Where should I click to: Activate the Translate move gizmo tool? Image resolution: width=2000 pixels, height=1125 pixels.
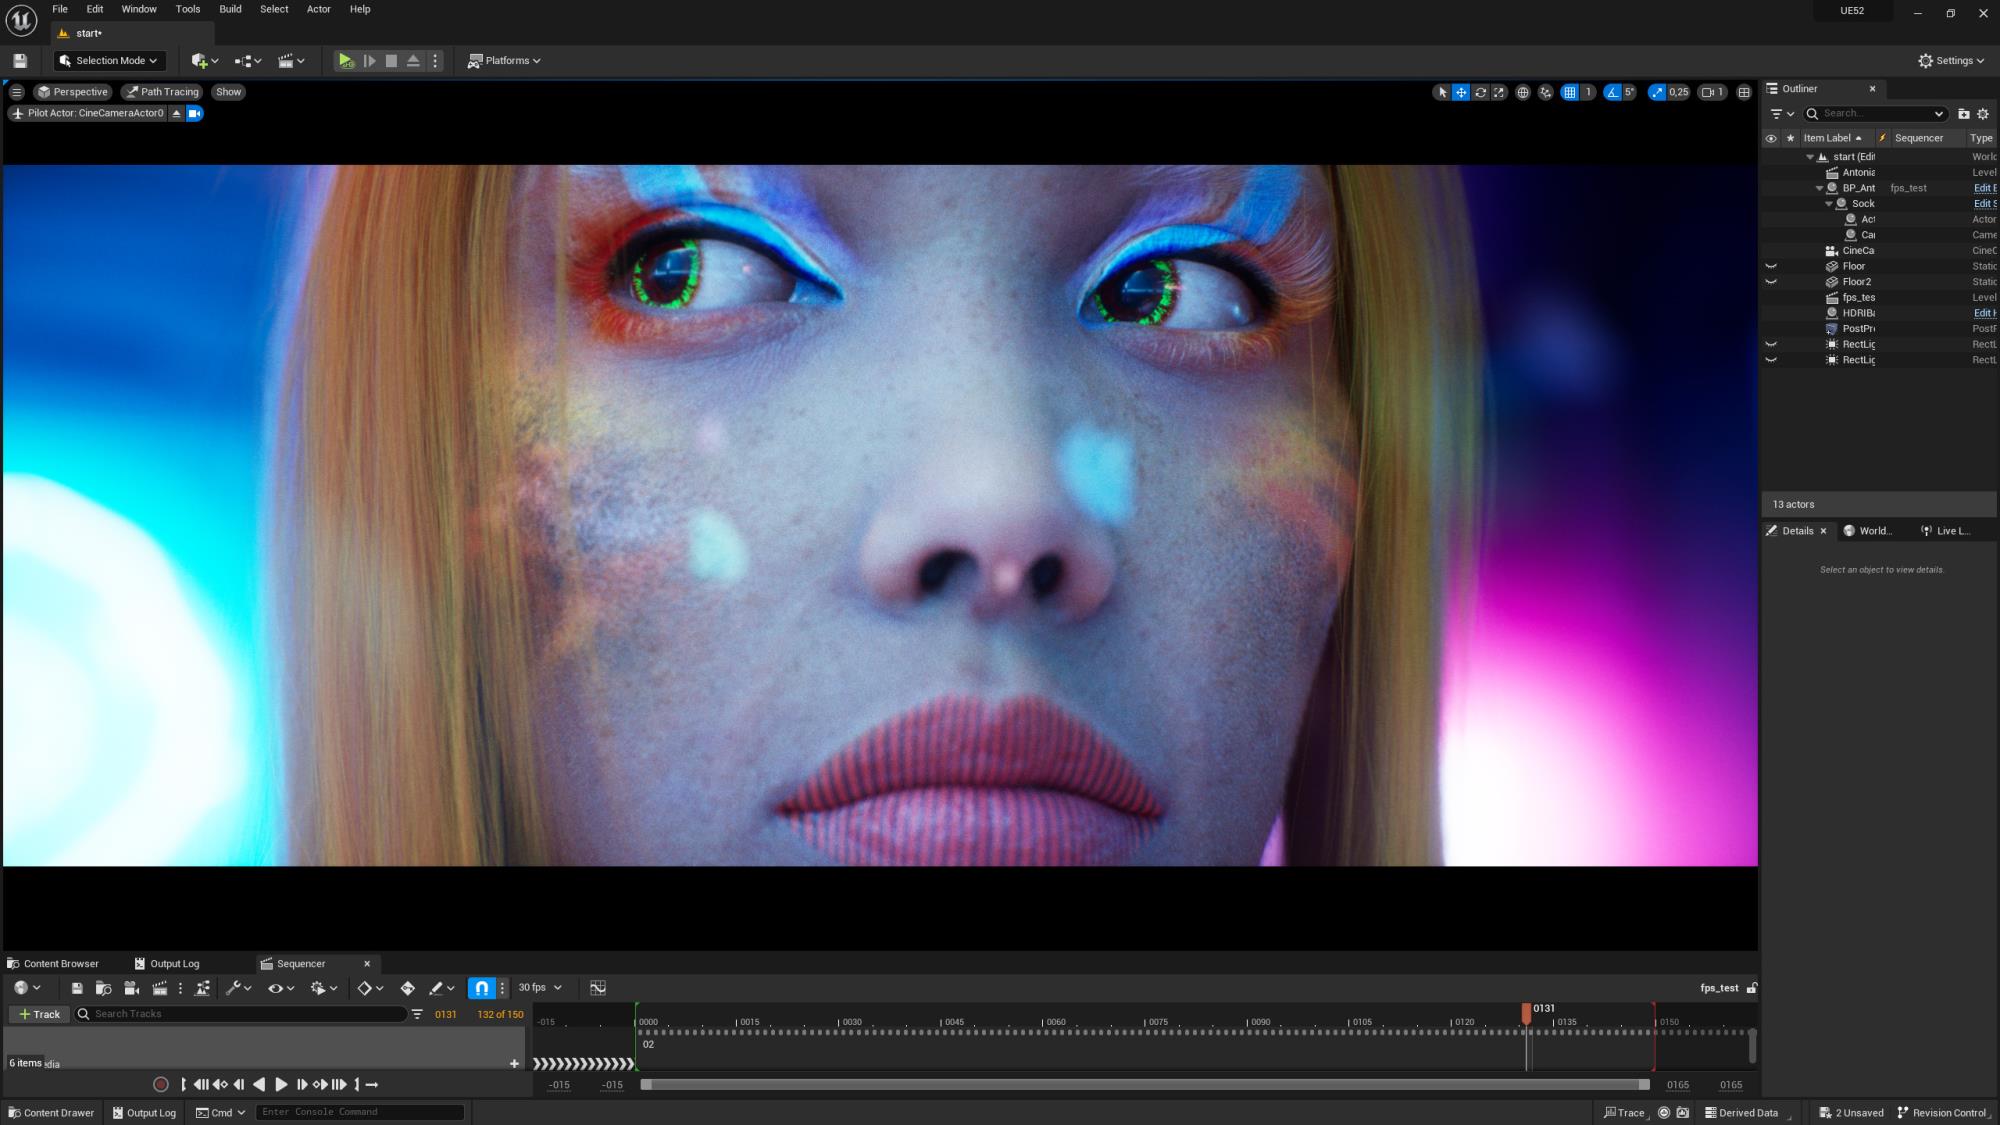1461,92
